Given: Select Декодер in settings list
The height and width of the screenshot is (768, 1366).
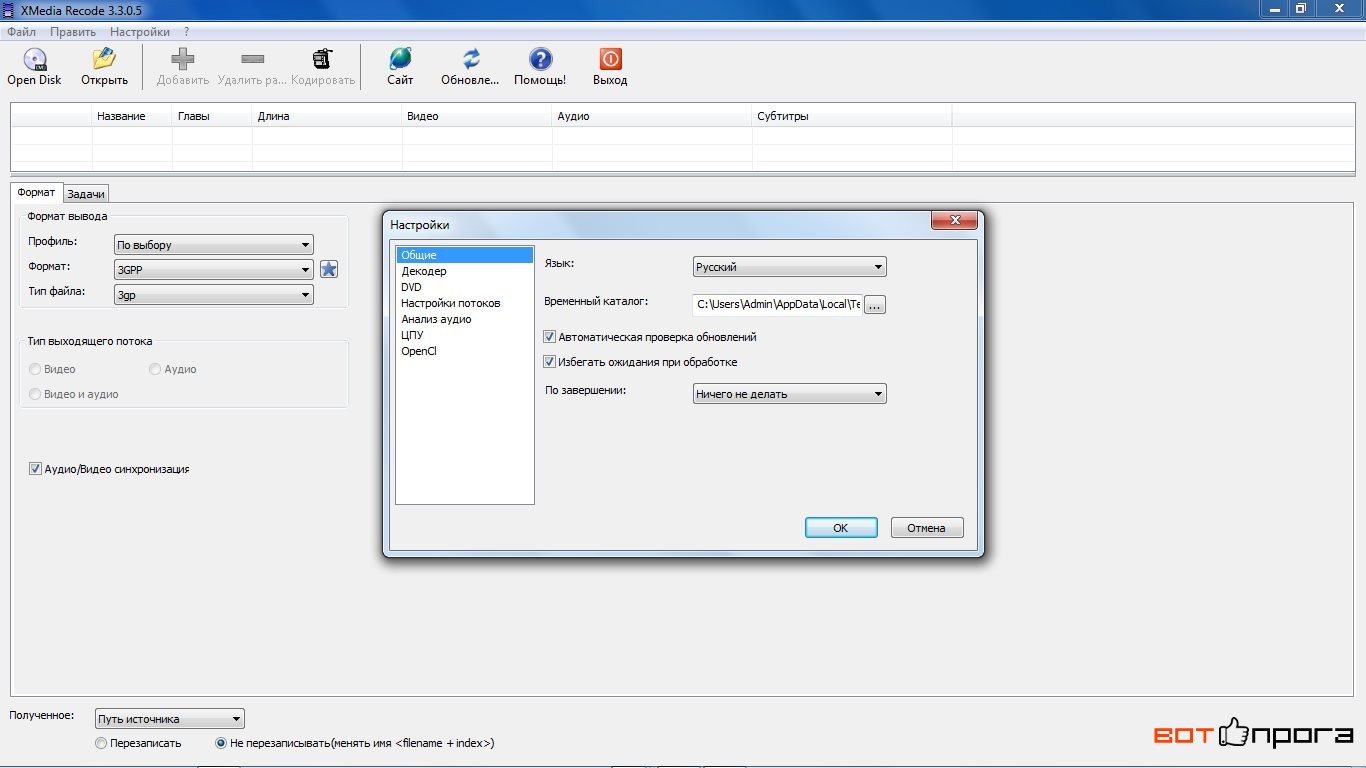Looking at the screenshot, I should tap(465, 271).
